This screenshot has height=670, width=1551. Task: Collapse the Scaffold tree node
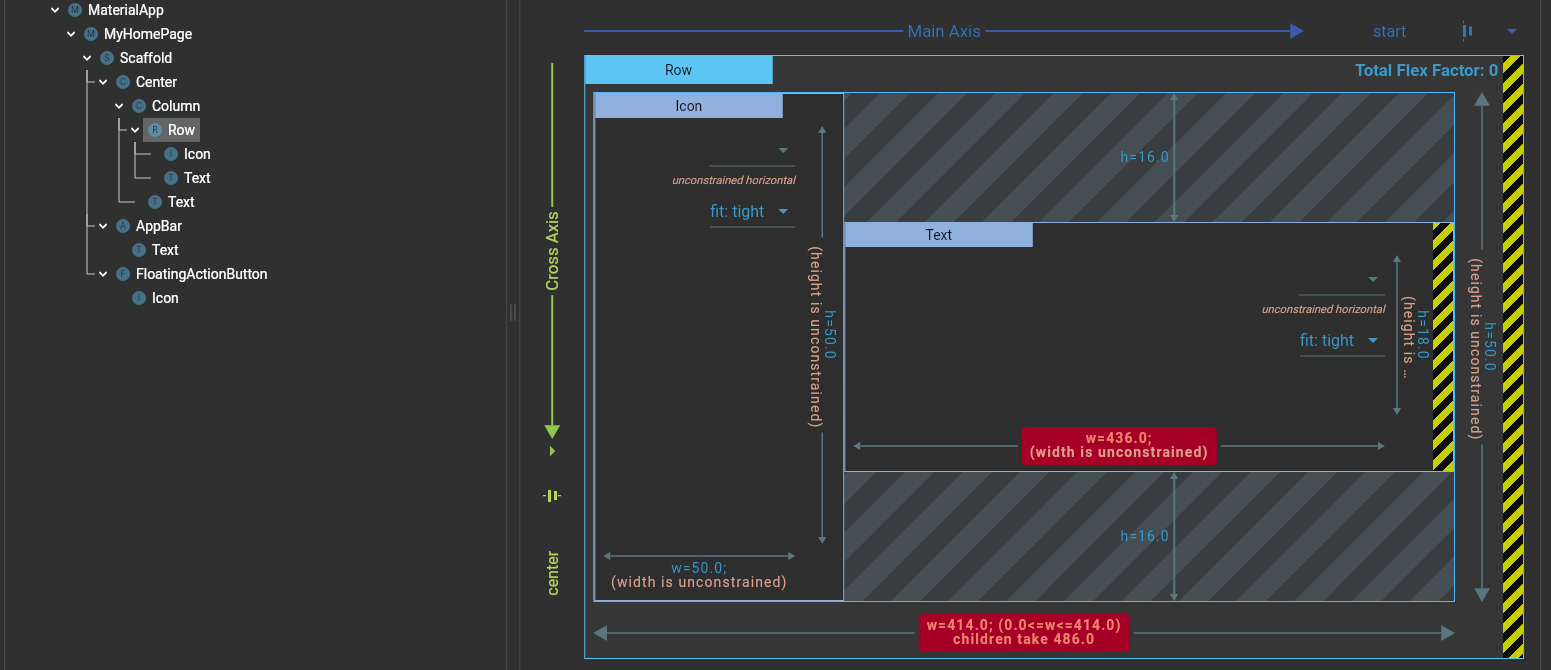(87, 57)
